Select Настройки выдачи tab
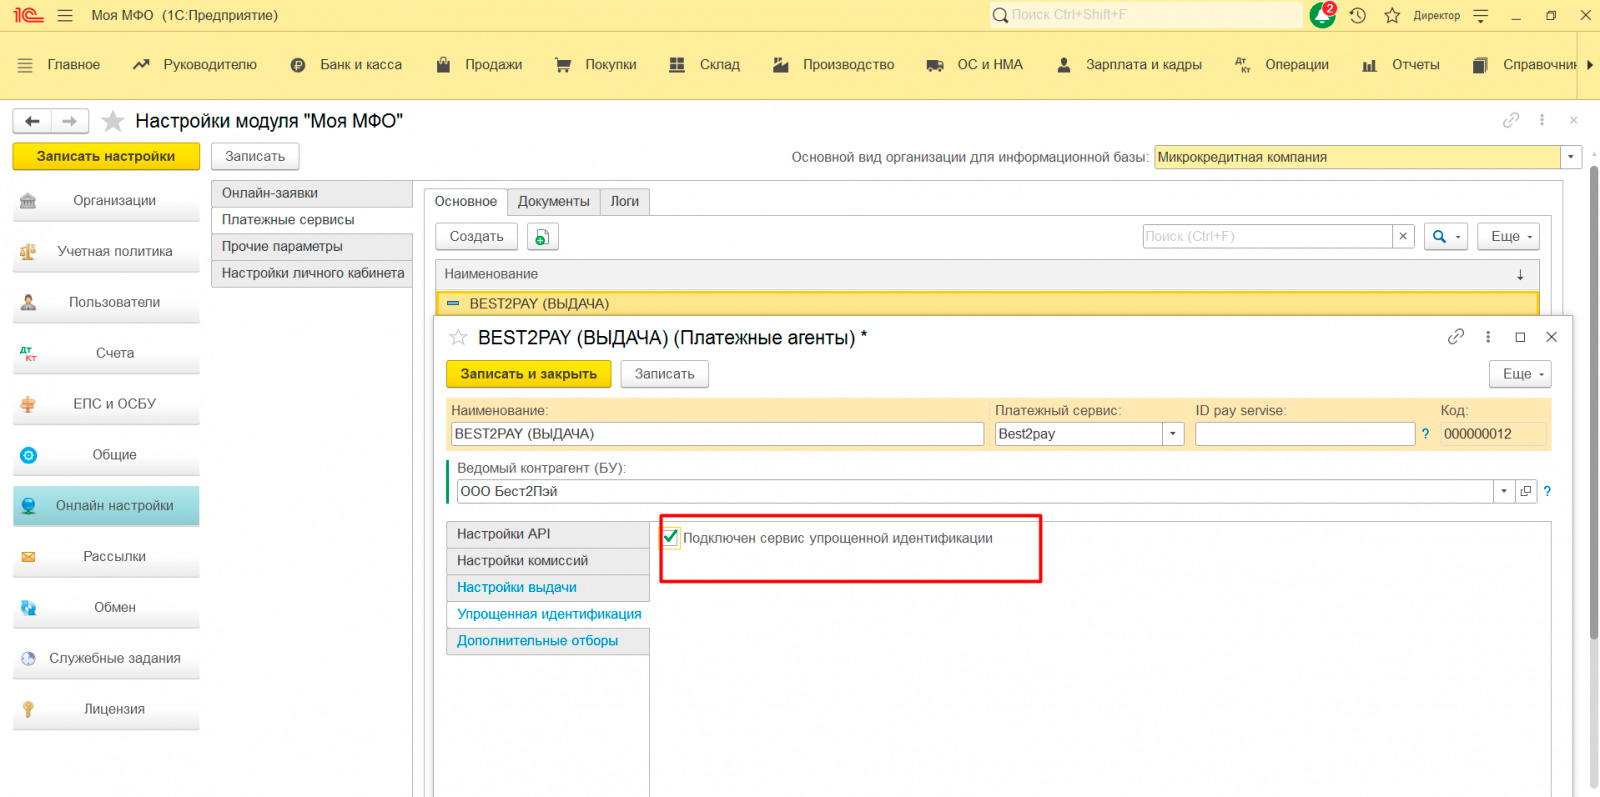Screen dimensions: 1600x797 [548, 588]
